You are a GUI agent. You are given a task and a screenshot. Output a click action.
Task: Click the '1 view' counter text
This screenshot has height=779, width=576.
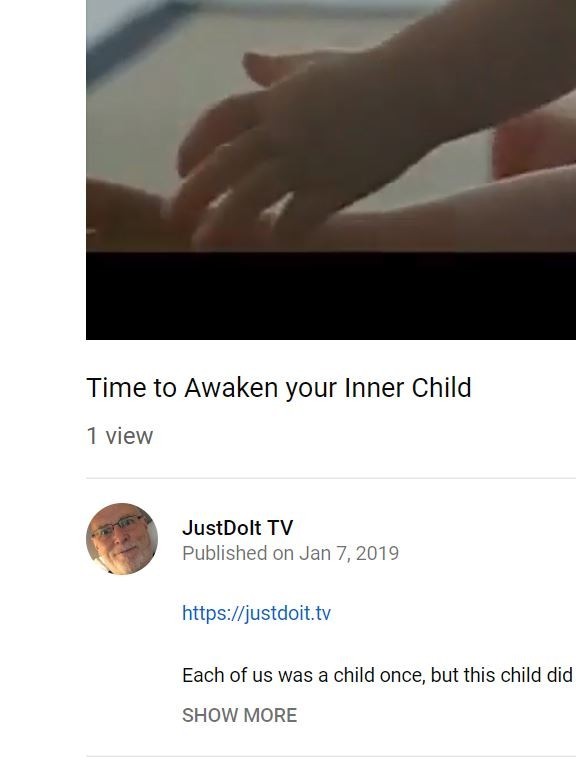click(x=120, y=436)
